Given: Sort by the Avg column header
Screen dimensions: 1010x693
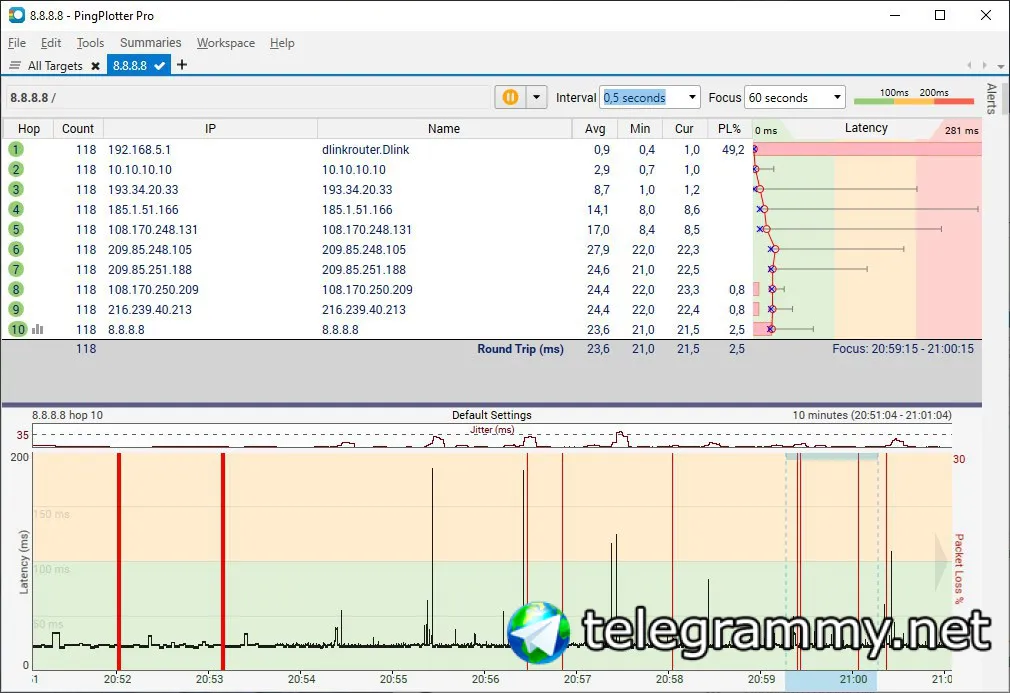Looking at the screenshot, I should point(595,129).
